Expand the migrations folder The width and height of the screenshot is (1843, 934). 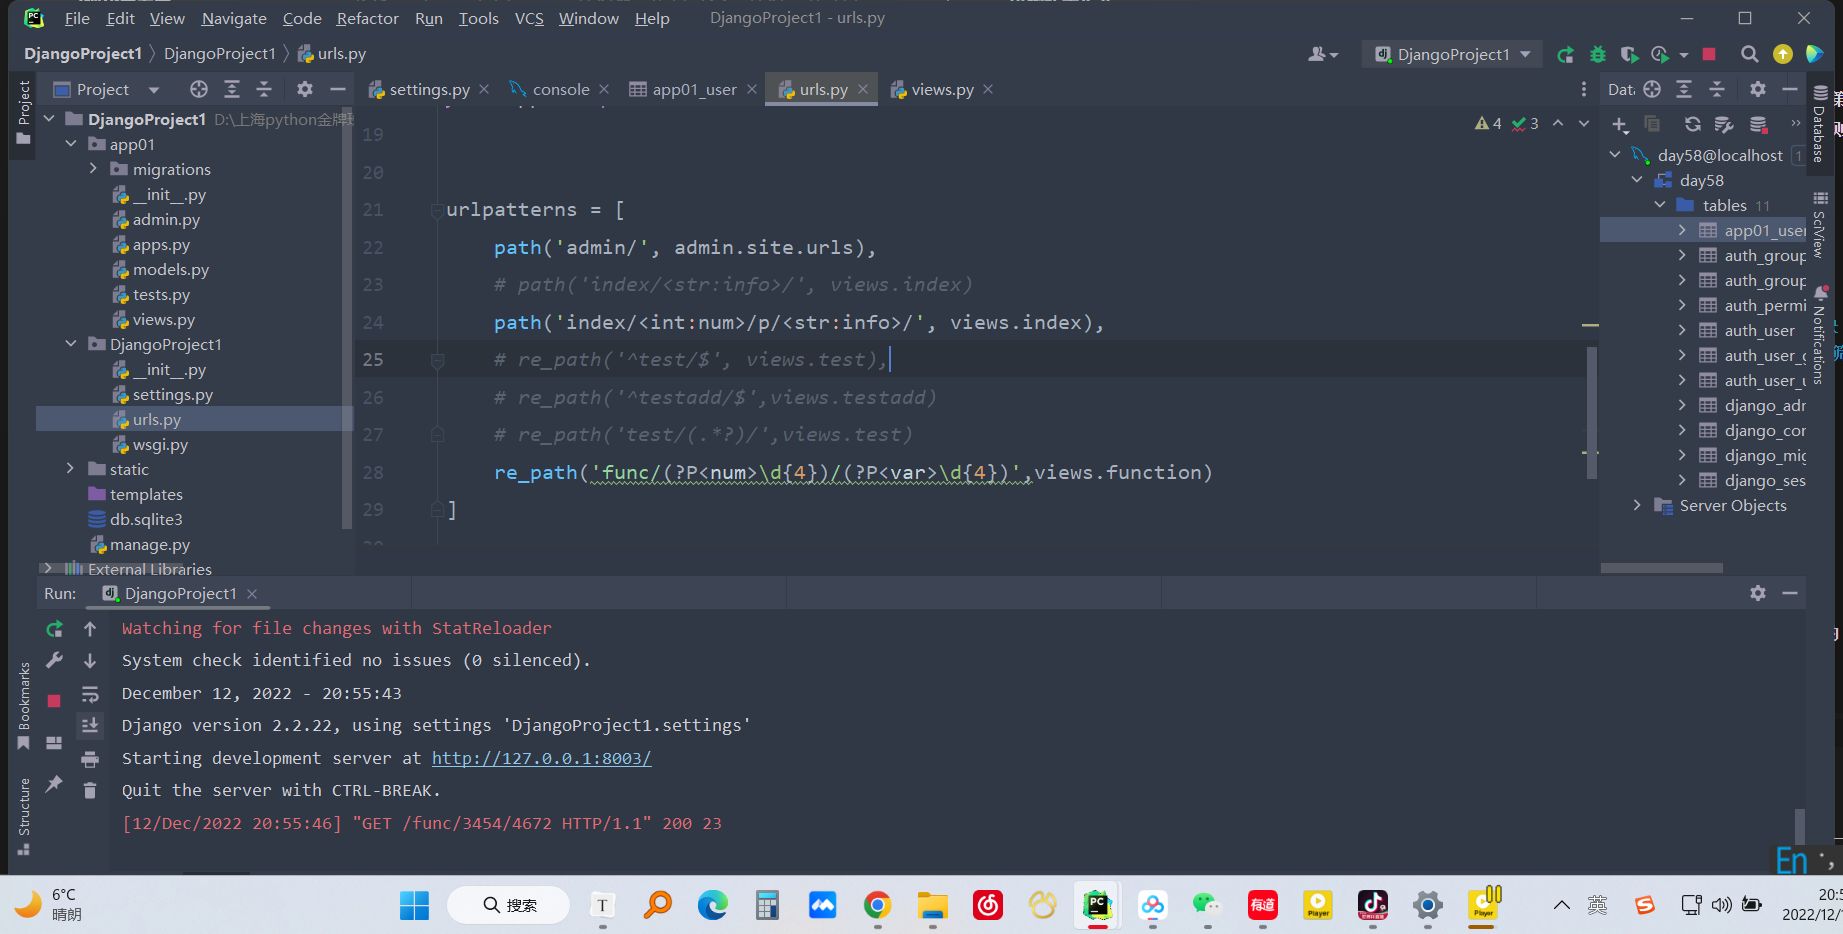[93, 169]
